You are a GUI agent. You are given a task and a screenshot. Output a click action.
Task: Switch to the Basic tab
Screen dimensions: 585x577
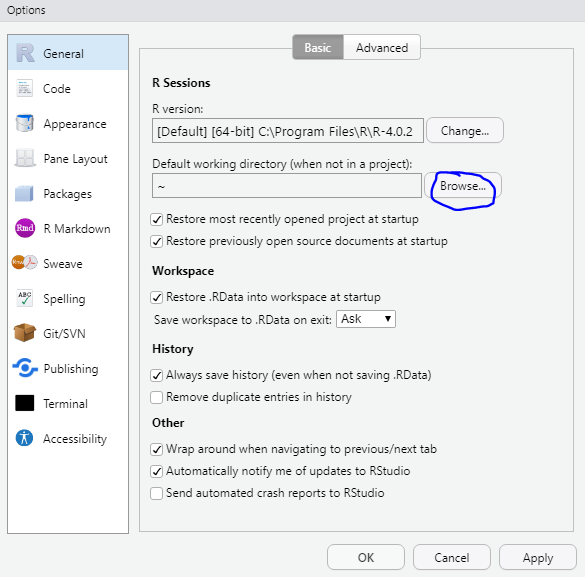coord(317,47)
